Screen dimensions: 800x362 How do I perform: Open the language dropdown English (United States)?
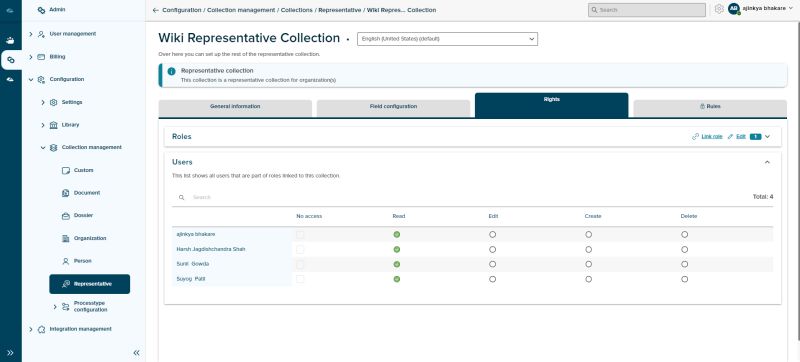tap(447, 39)
